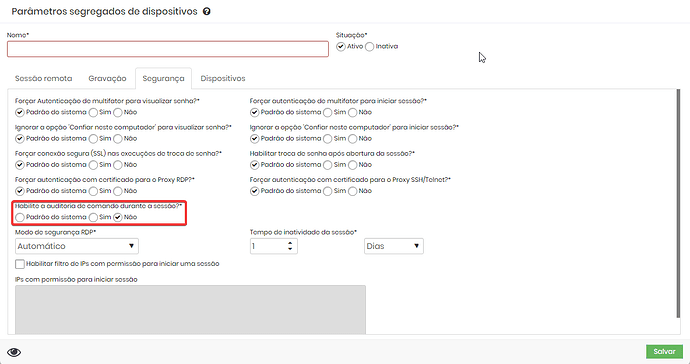Choose Não for multifator para iniciar sessão
The width and height of the screenshot is (690, 364).
(352, 113)
